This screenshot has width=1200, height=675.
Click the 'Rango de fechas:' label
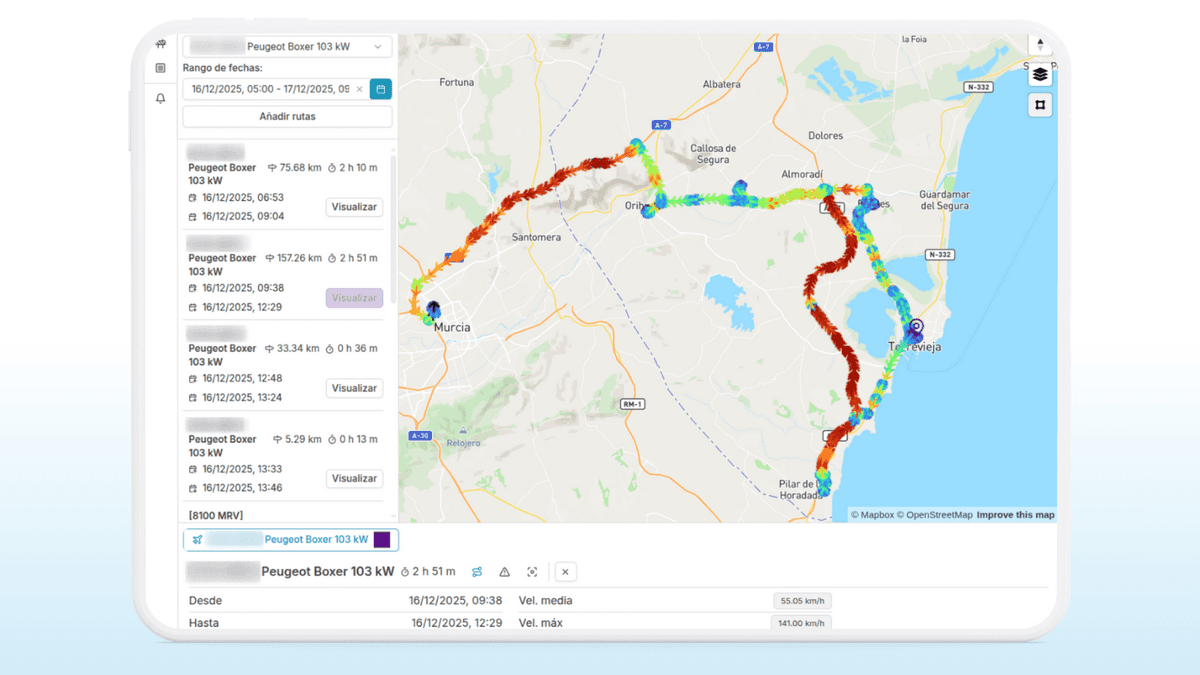tap(222, 68)
